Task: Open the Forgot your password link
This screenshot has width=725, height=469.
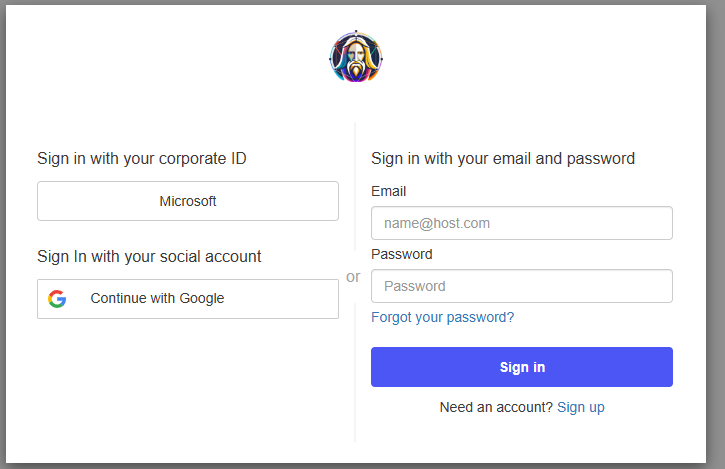Action: point(442,318)
